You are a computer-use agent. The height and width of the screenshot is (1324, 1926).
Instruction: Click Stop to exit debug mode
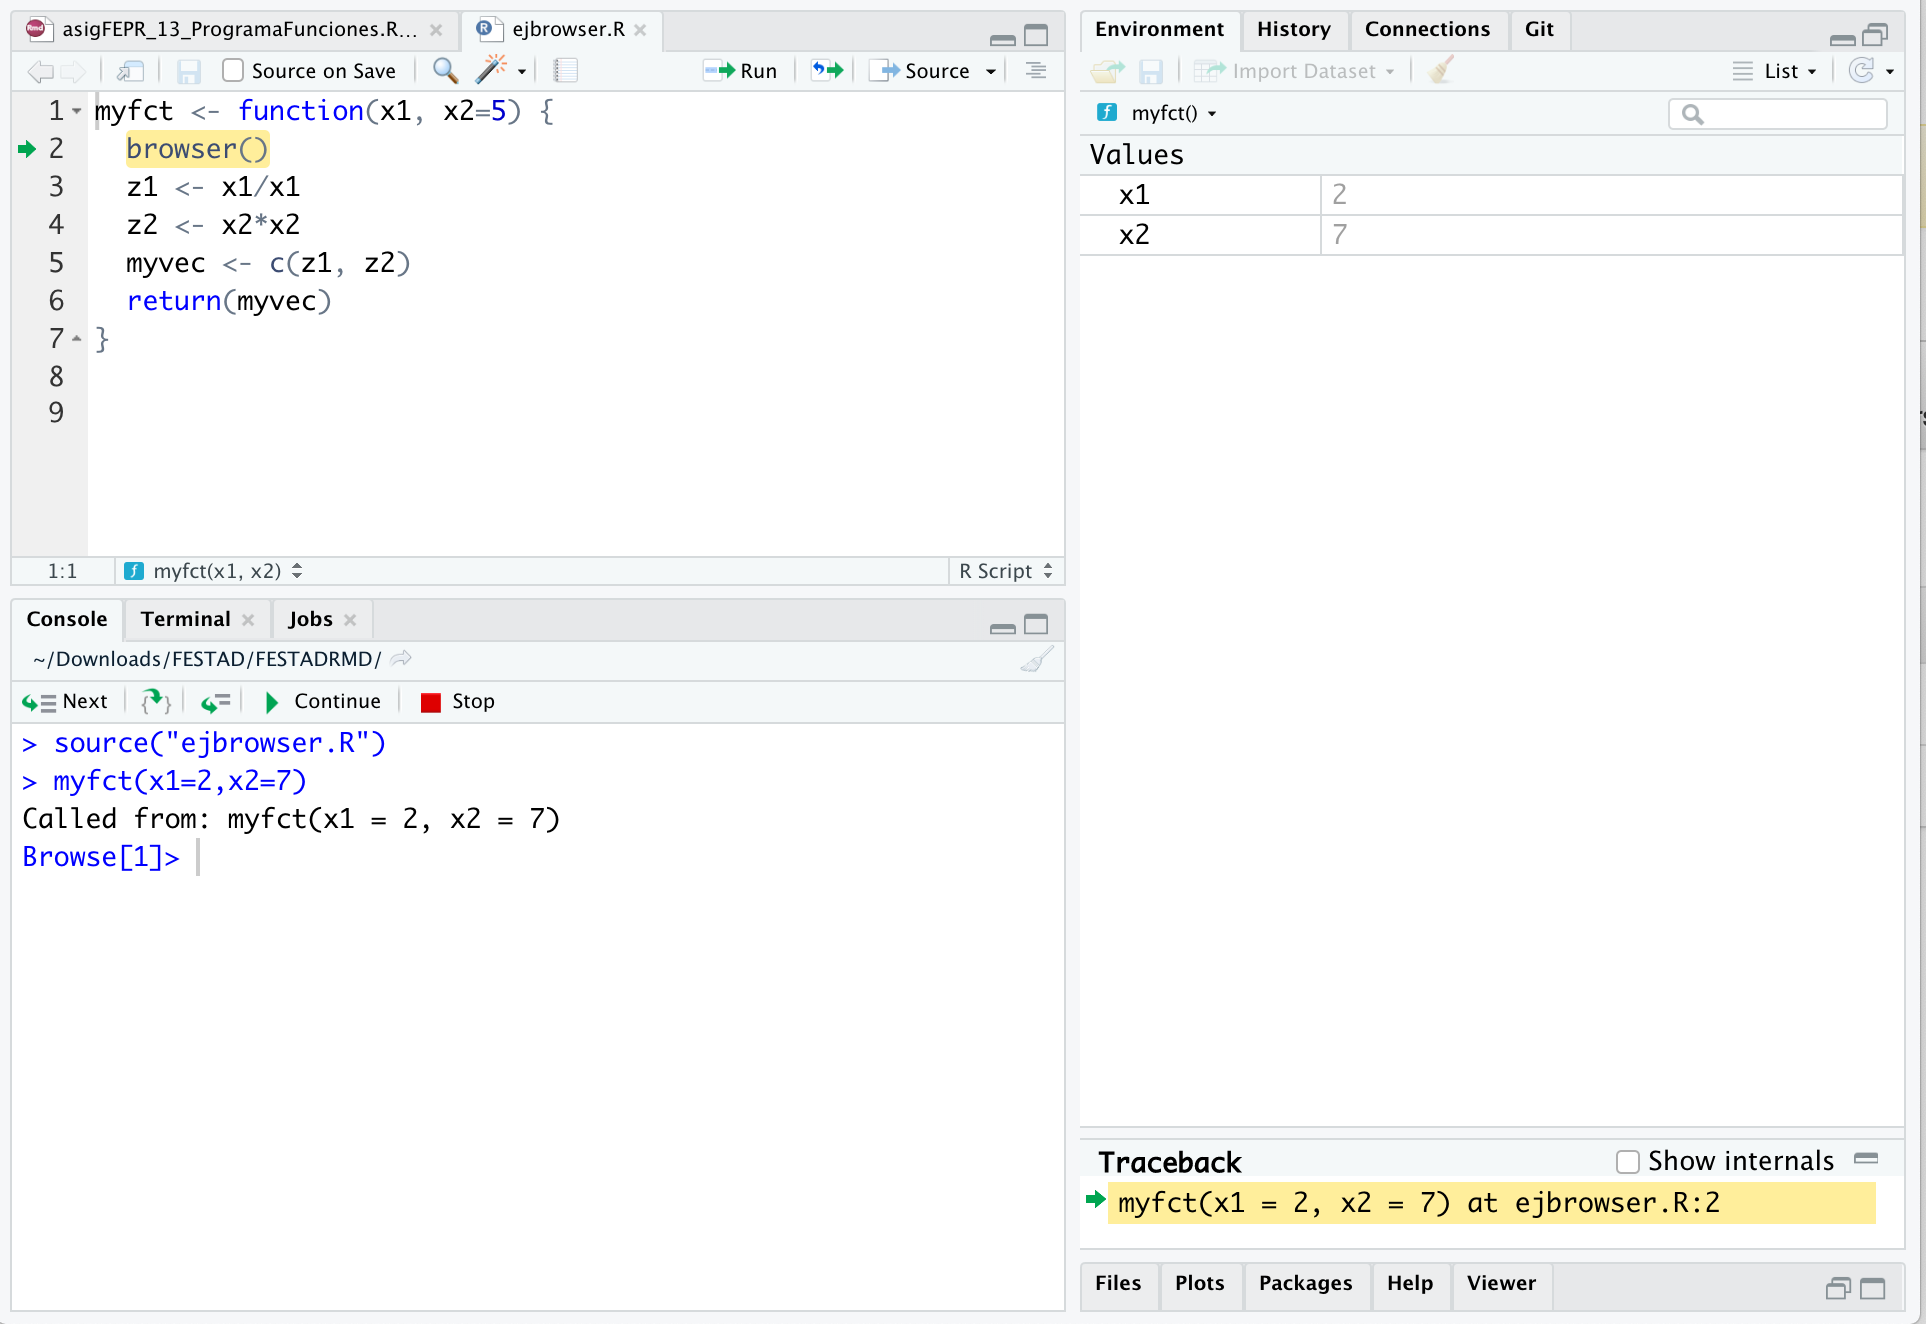(458, 702)
